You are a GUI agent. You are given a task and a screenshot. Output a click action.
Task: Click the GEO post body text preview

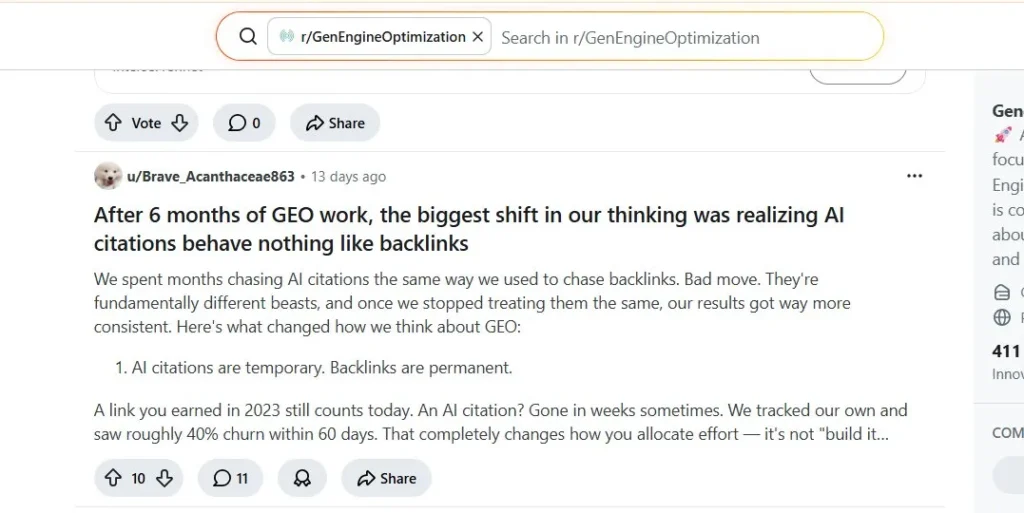click(x=473, y=302)
